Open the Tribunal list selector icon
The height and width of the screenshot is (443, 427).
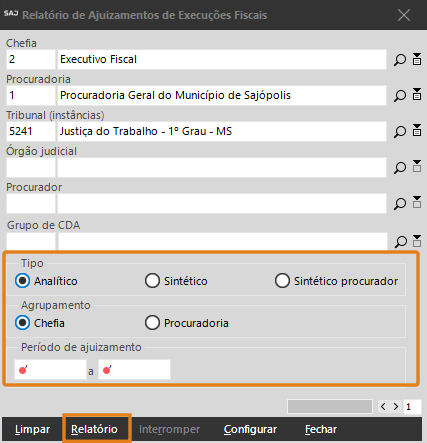(x=417, y=130)
